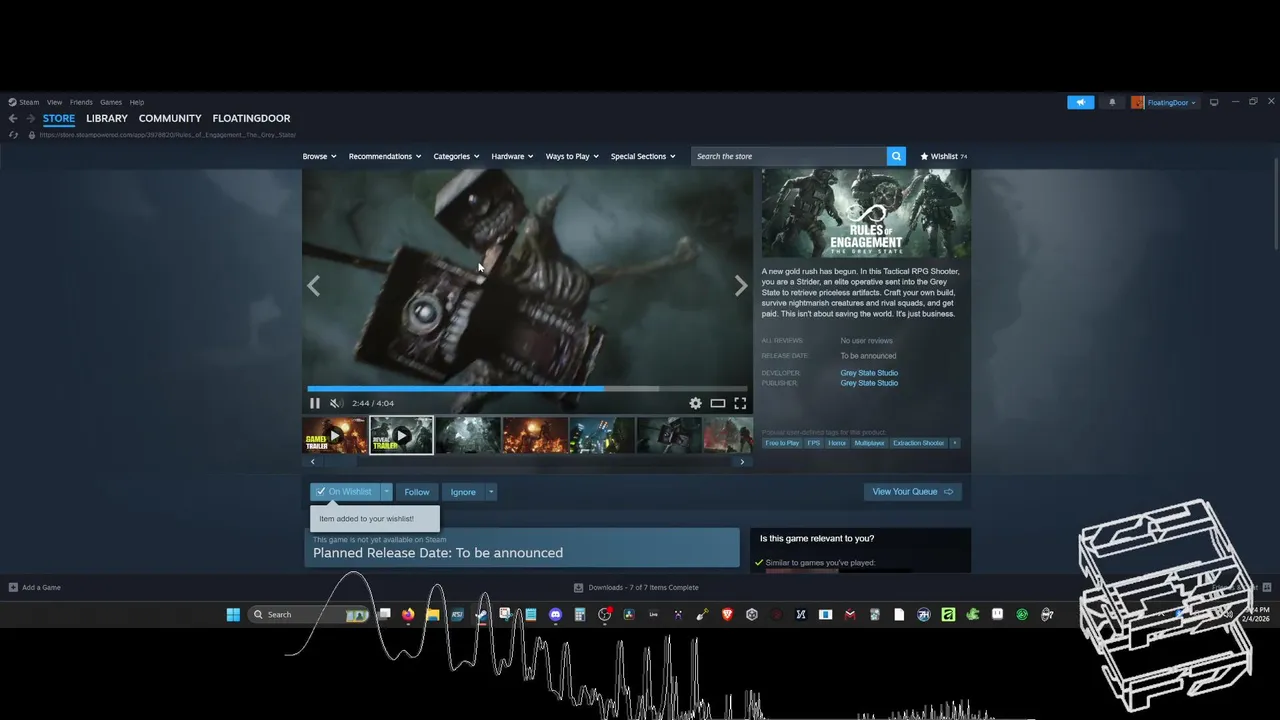The image size is (1280, 720).
Task: Expand the Categories menu
Action: pos(456,156)
